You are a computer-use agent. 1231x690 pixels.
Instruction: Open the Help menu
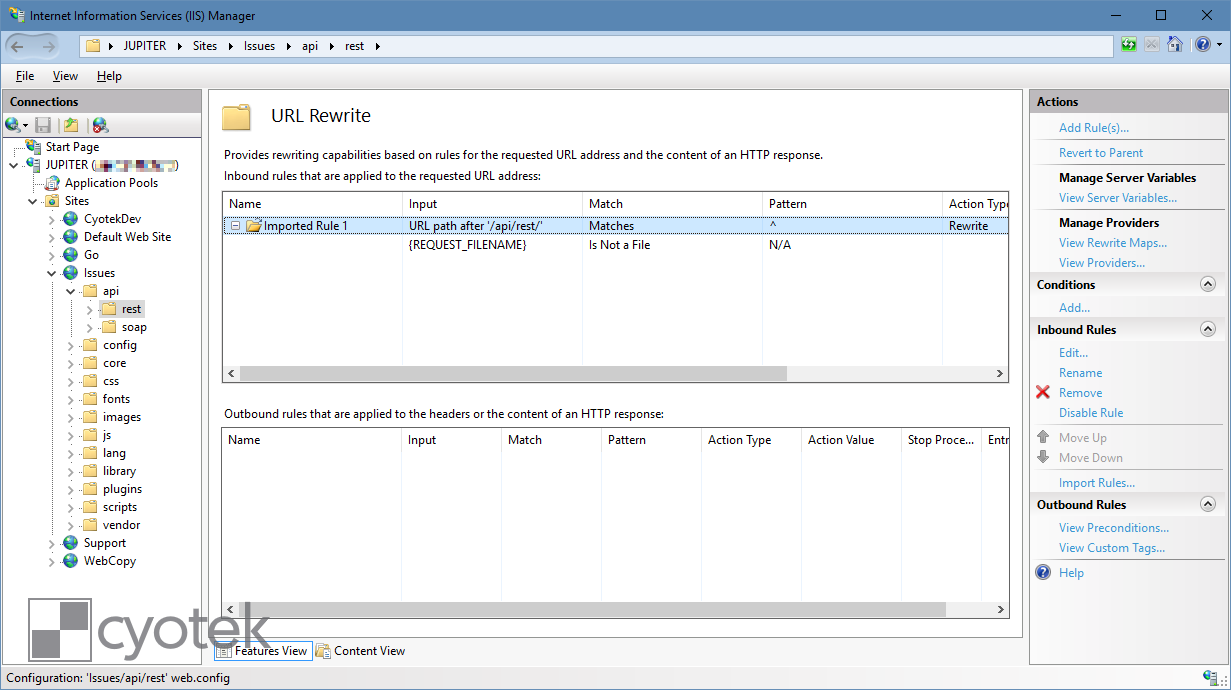(x=109, y=76)
